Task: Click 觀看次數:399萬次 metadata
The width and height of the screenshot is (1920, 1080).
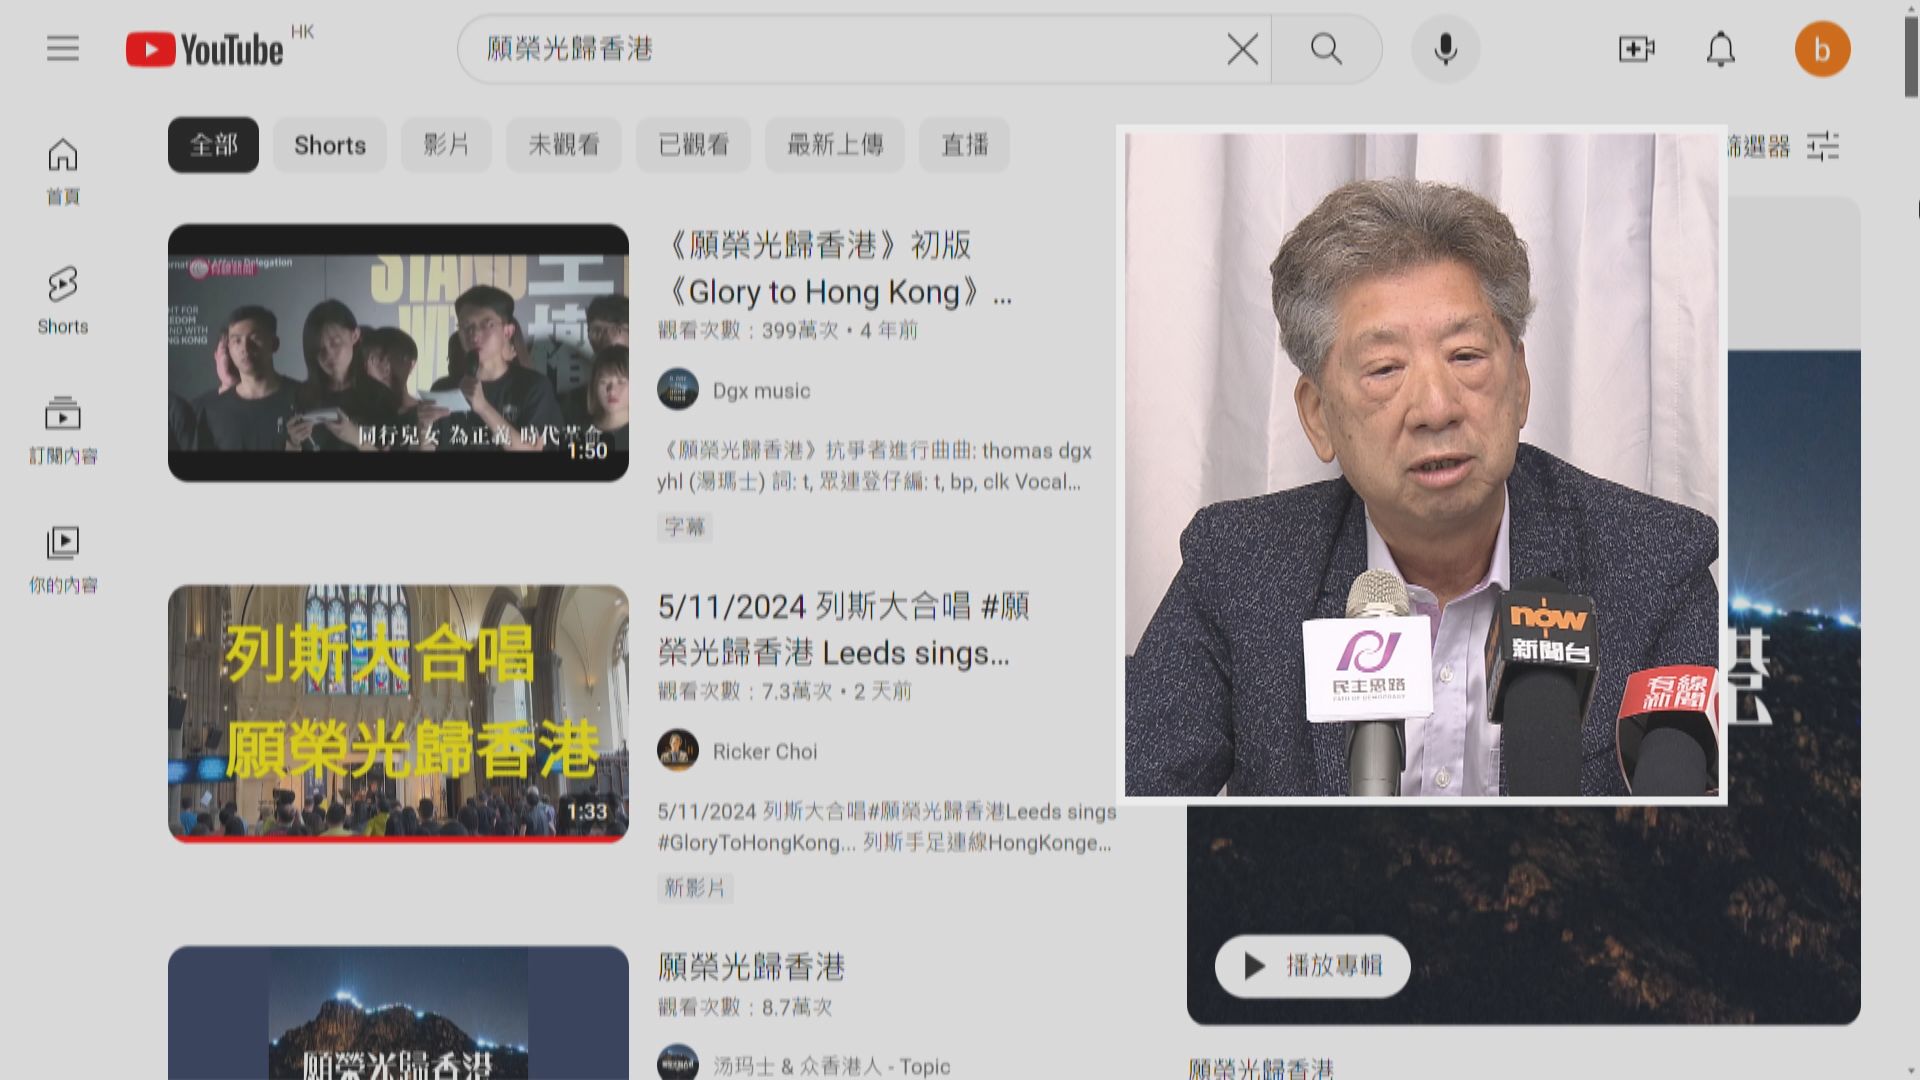Action: [748, 330]
